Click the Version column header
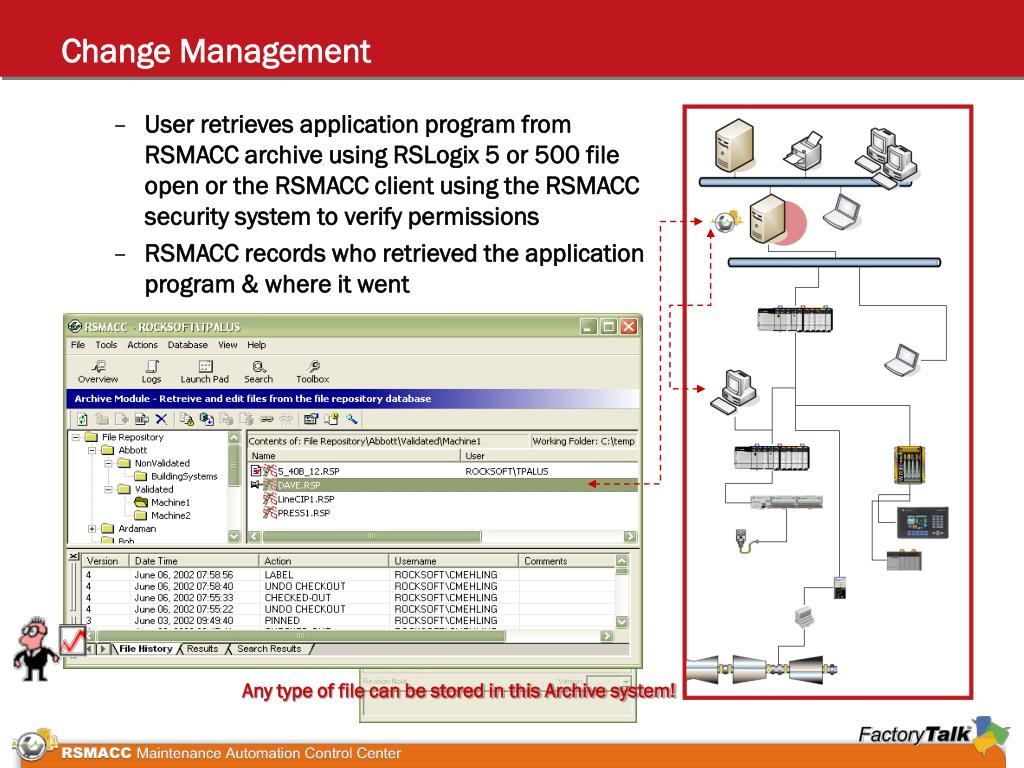The width and height of the screenshot is (1024, 768). pos(104,561)
